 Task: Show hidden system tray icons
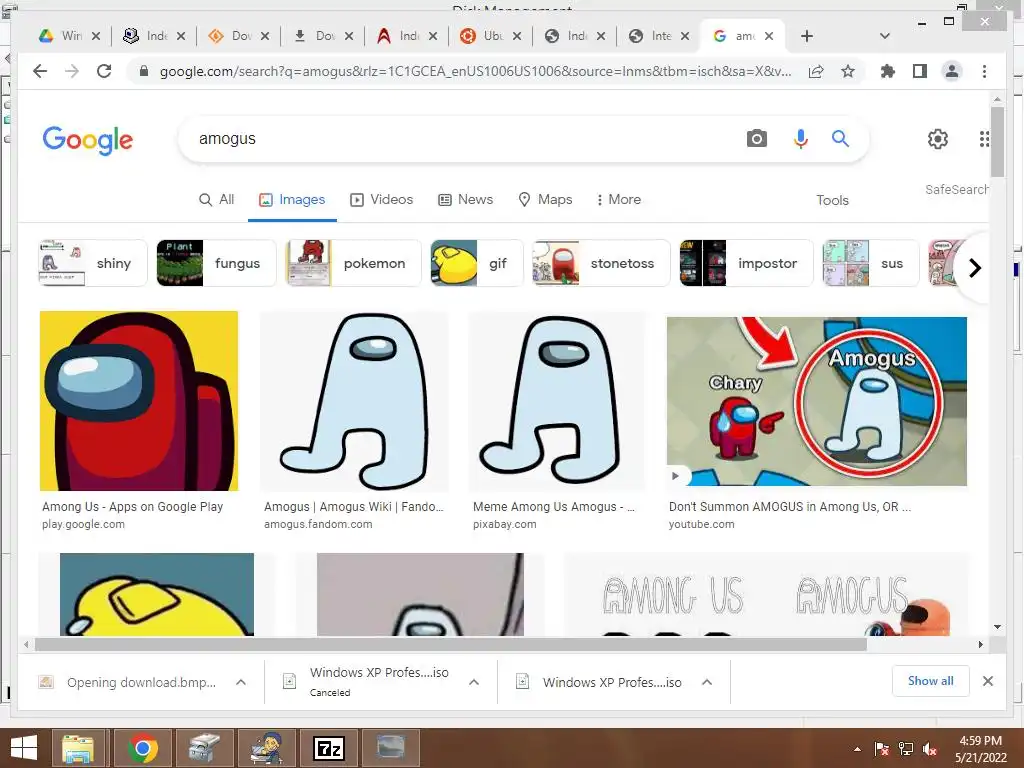point(857,749)
